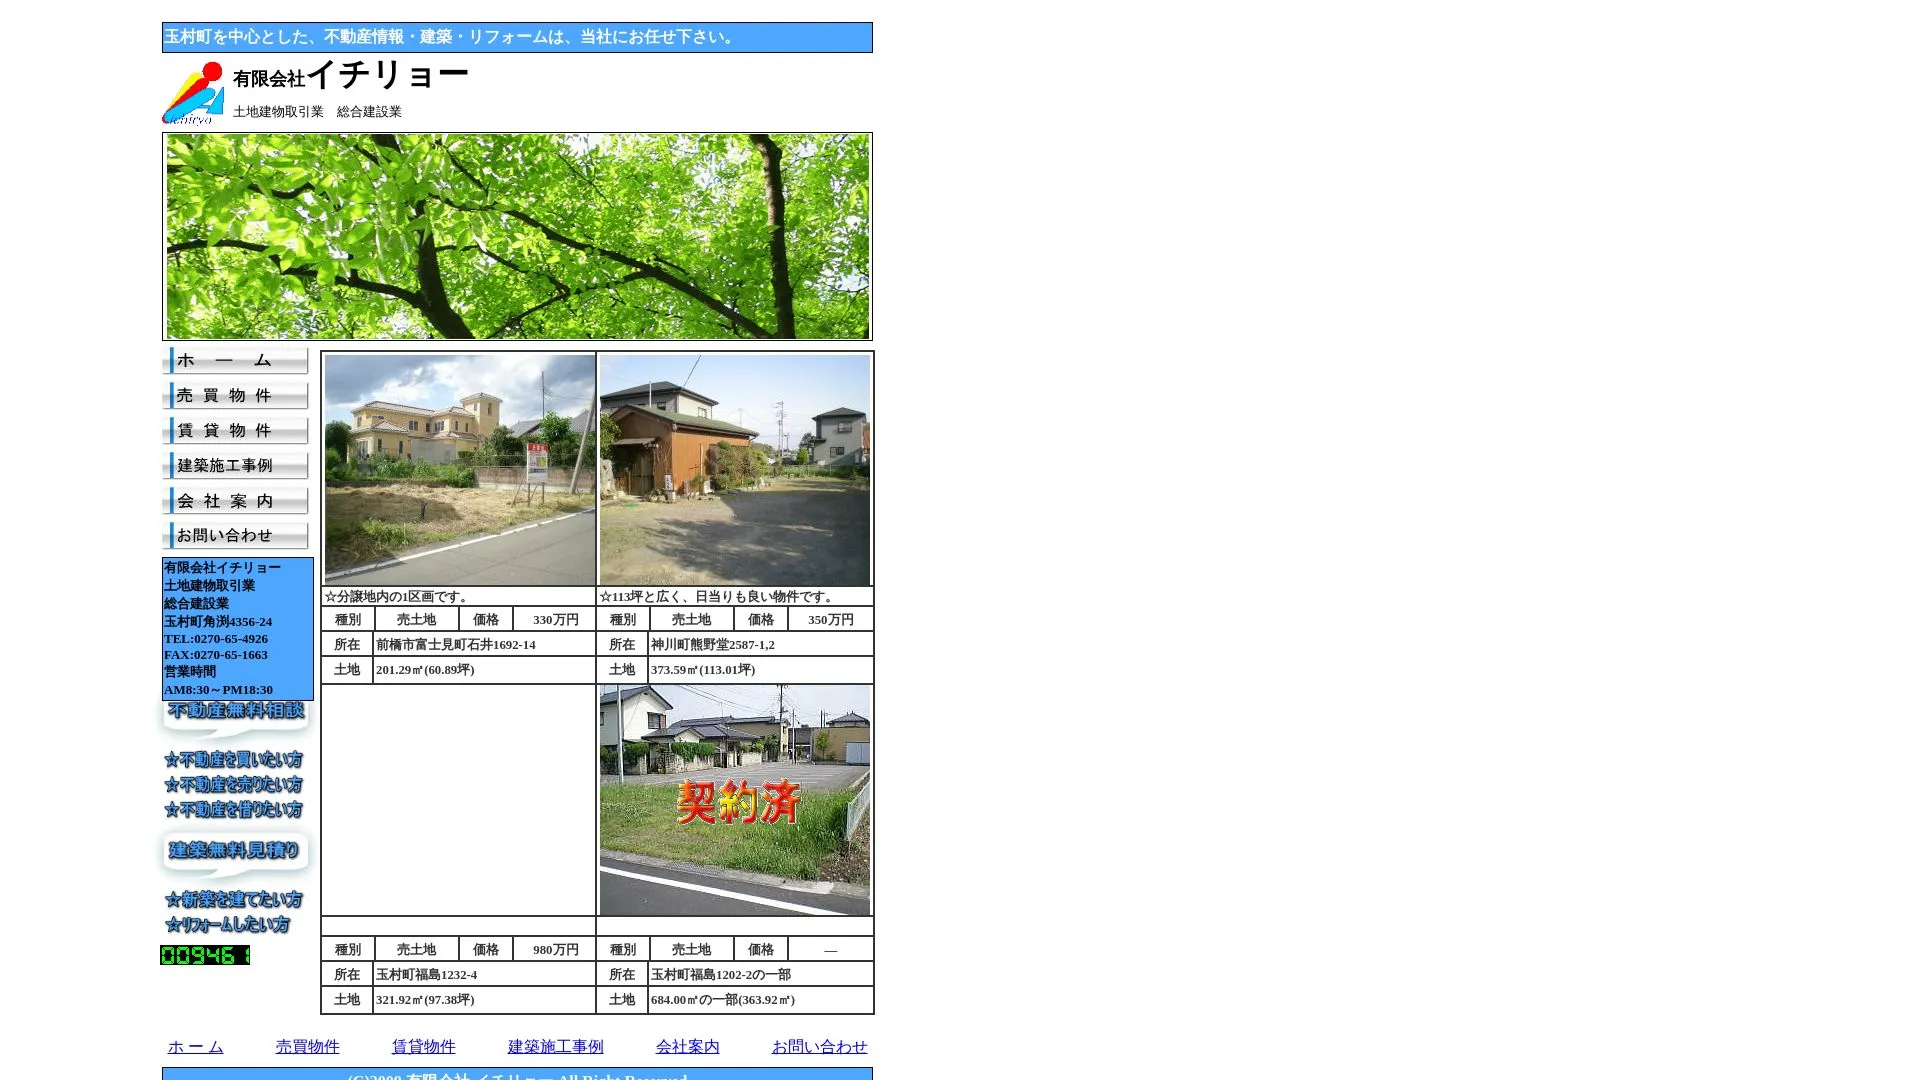Image resolution: width=1920 pixels, height=1080 pixels.
Task: Select 不動産を借りたい方 link
Action: tap(233, 810)
